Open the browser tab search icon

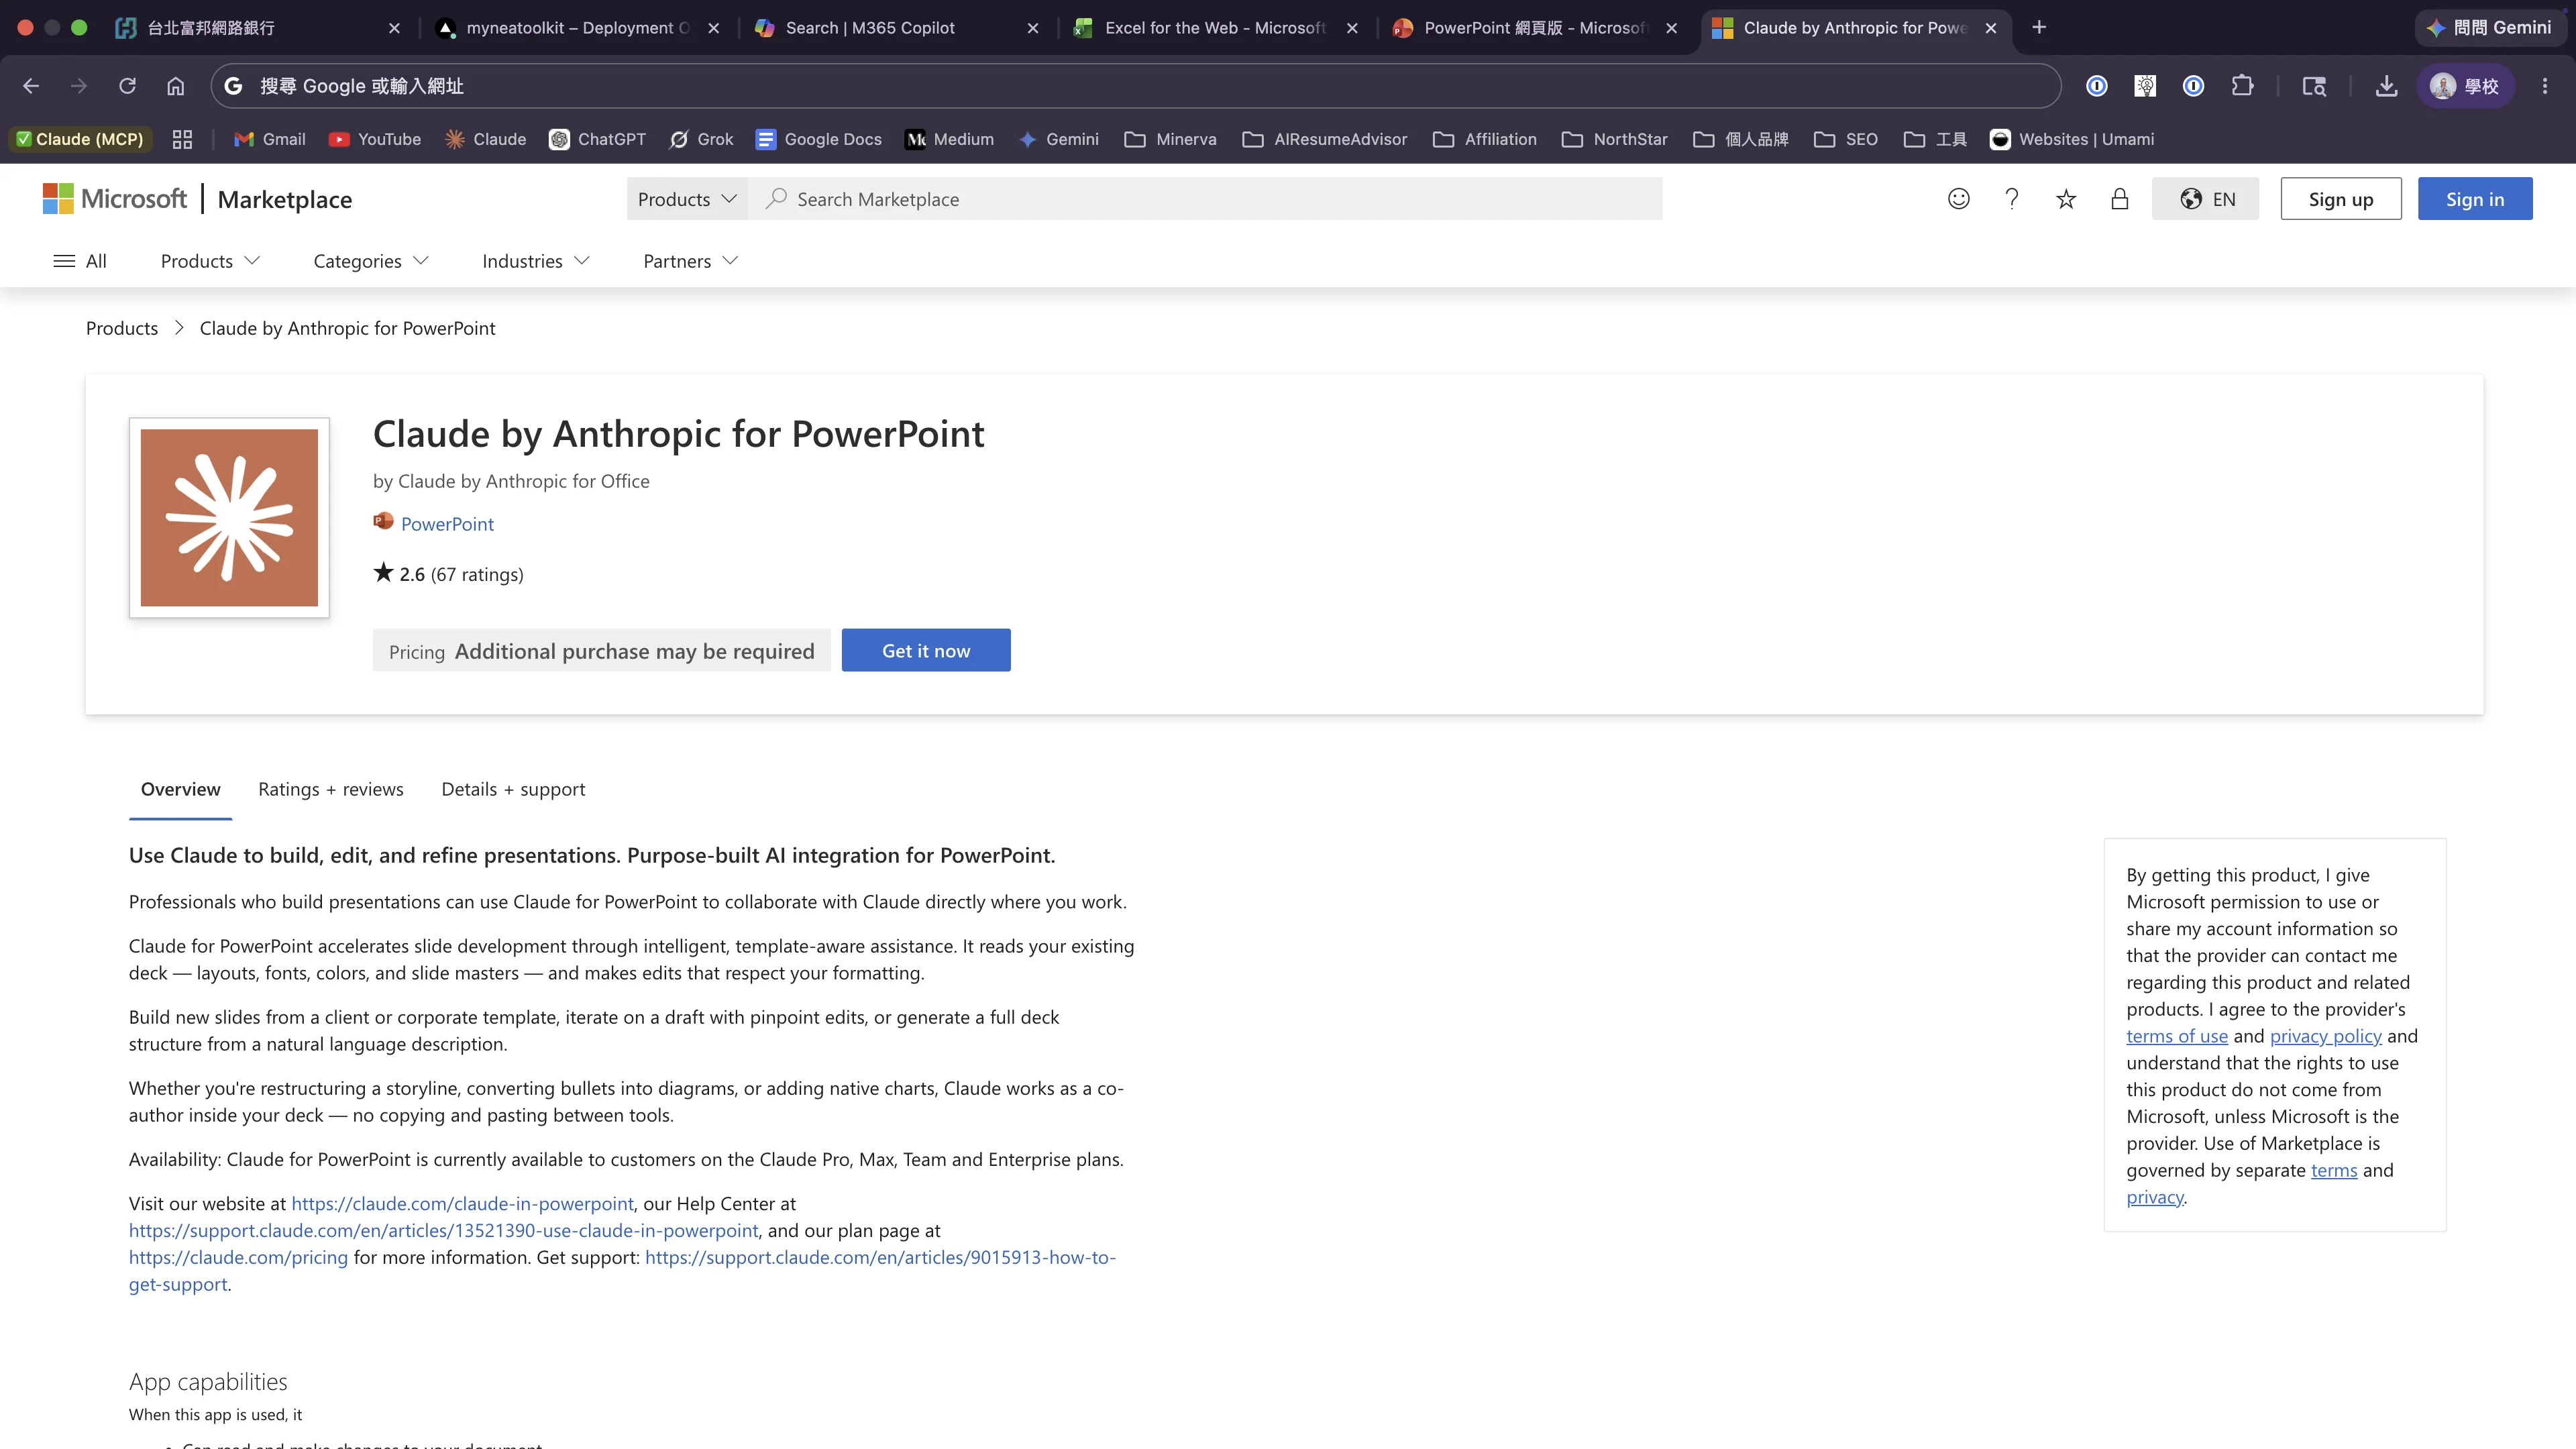[x=2314, y=86]
